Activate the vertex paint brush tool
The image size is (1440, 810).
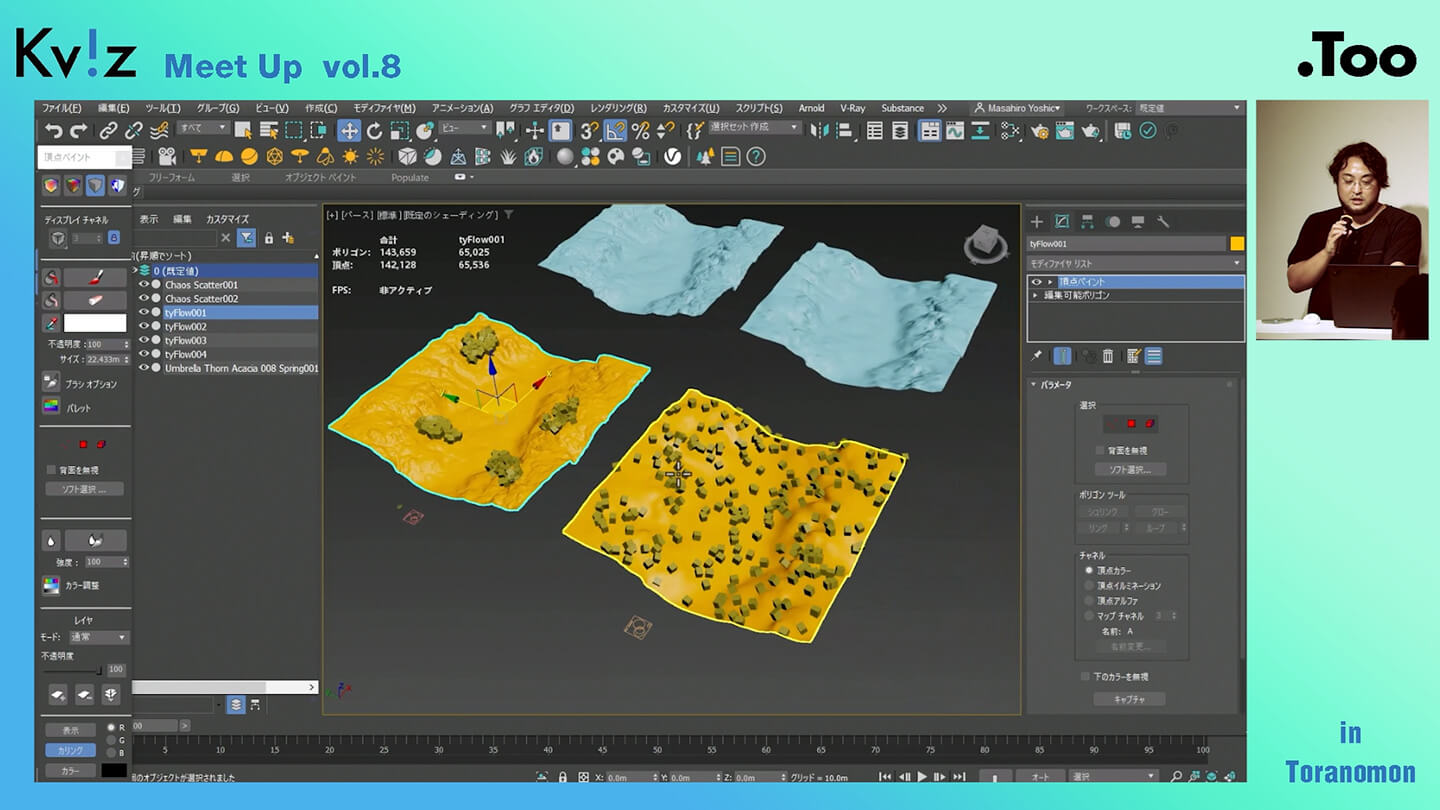pyautogui.click(x=95, y=277)
